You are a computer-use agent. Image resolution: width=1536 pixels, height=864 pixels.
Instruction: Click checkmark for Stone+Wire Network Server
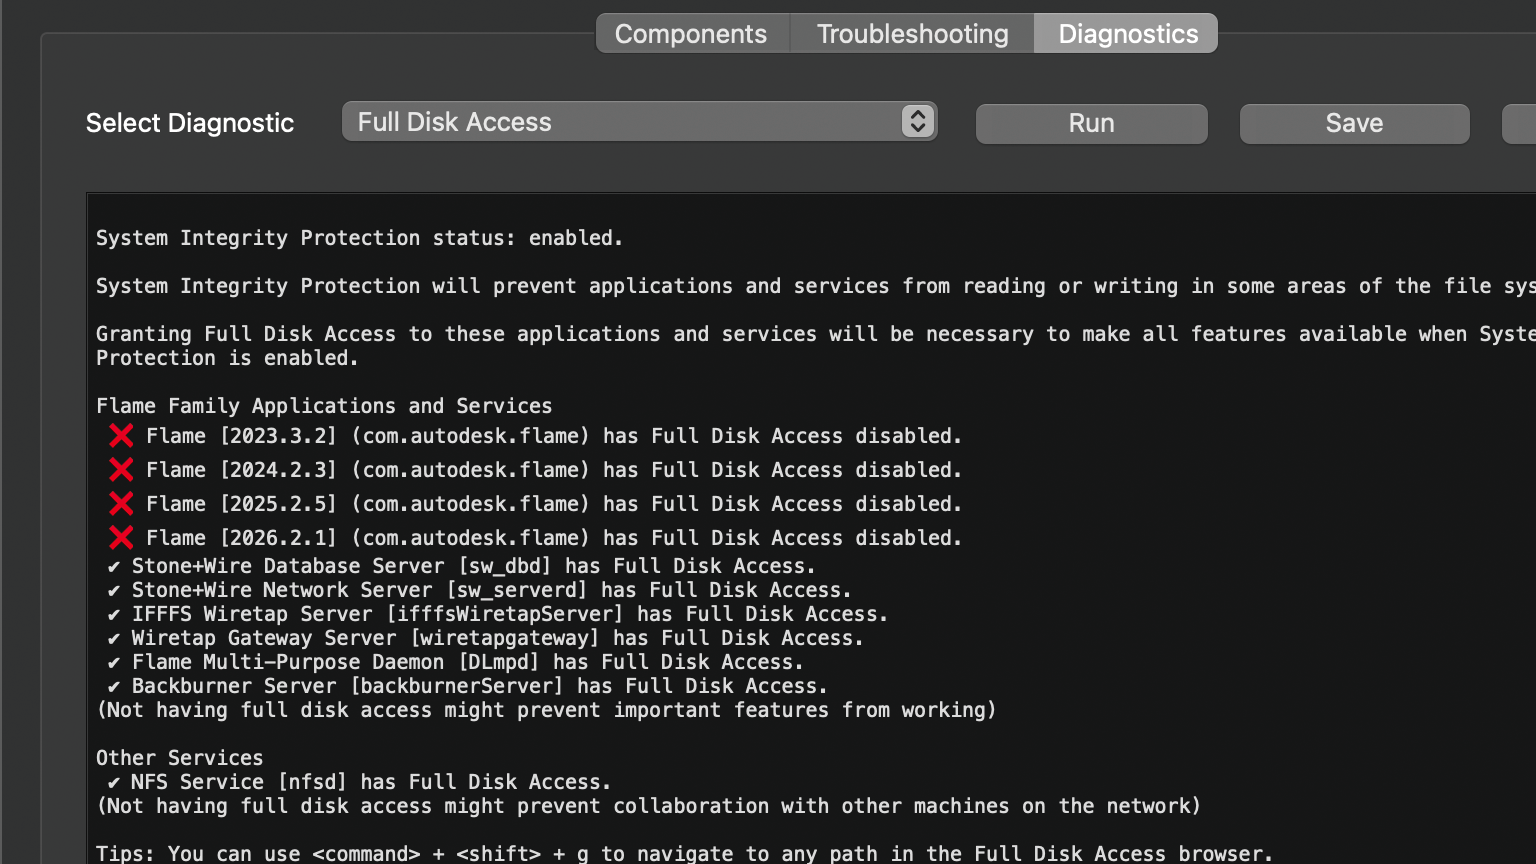tap(114, 591)
